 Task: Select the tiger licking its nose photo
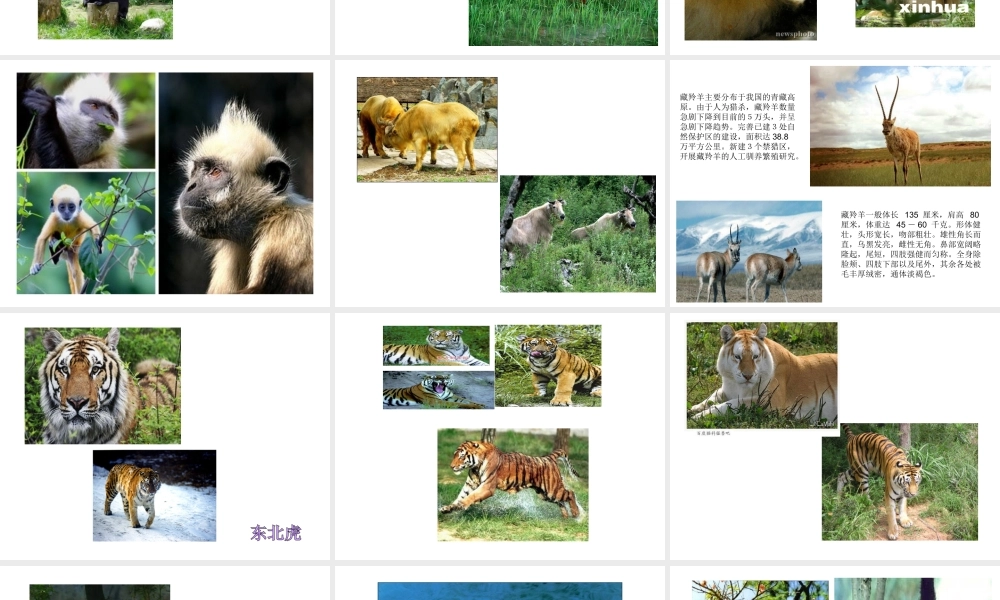coord(548,365)
